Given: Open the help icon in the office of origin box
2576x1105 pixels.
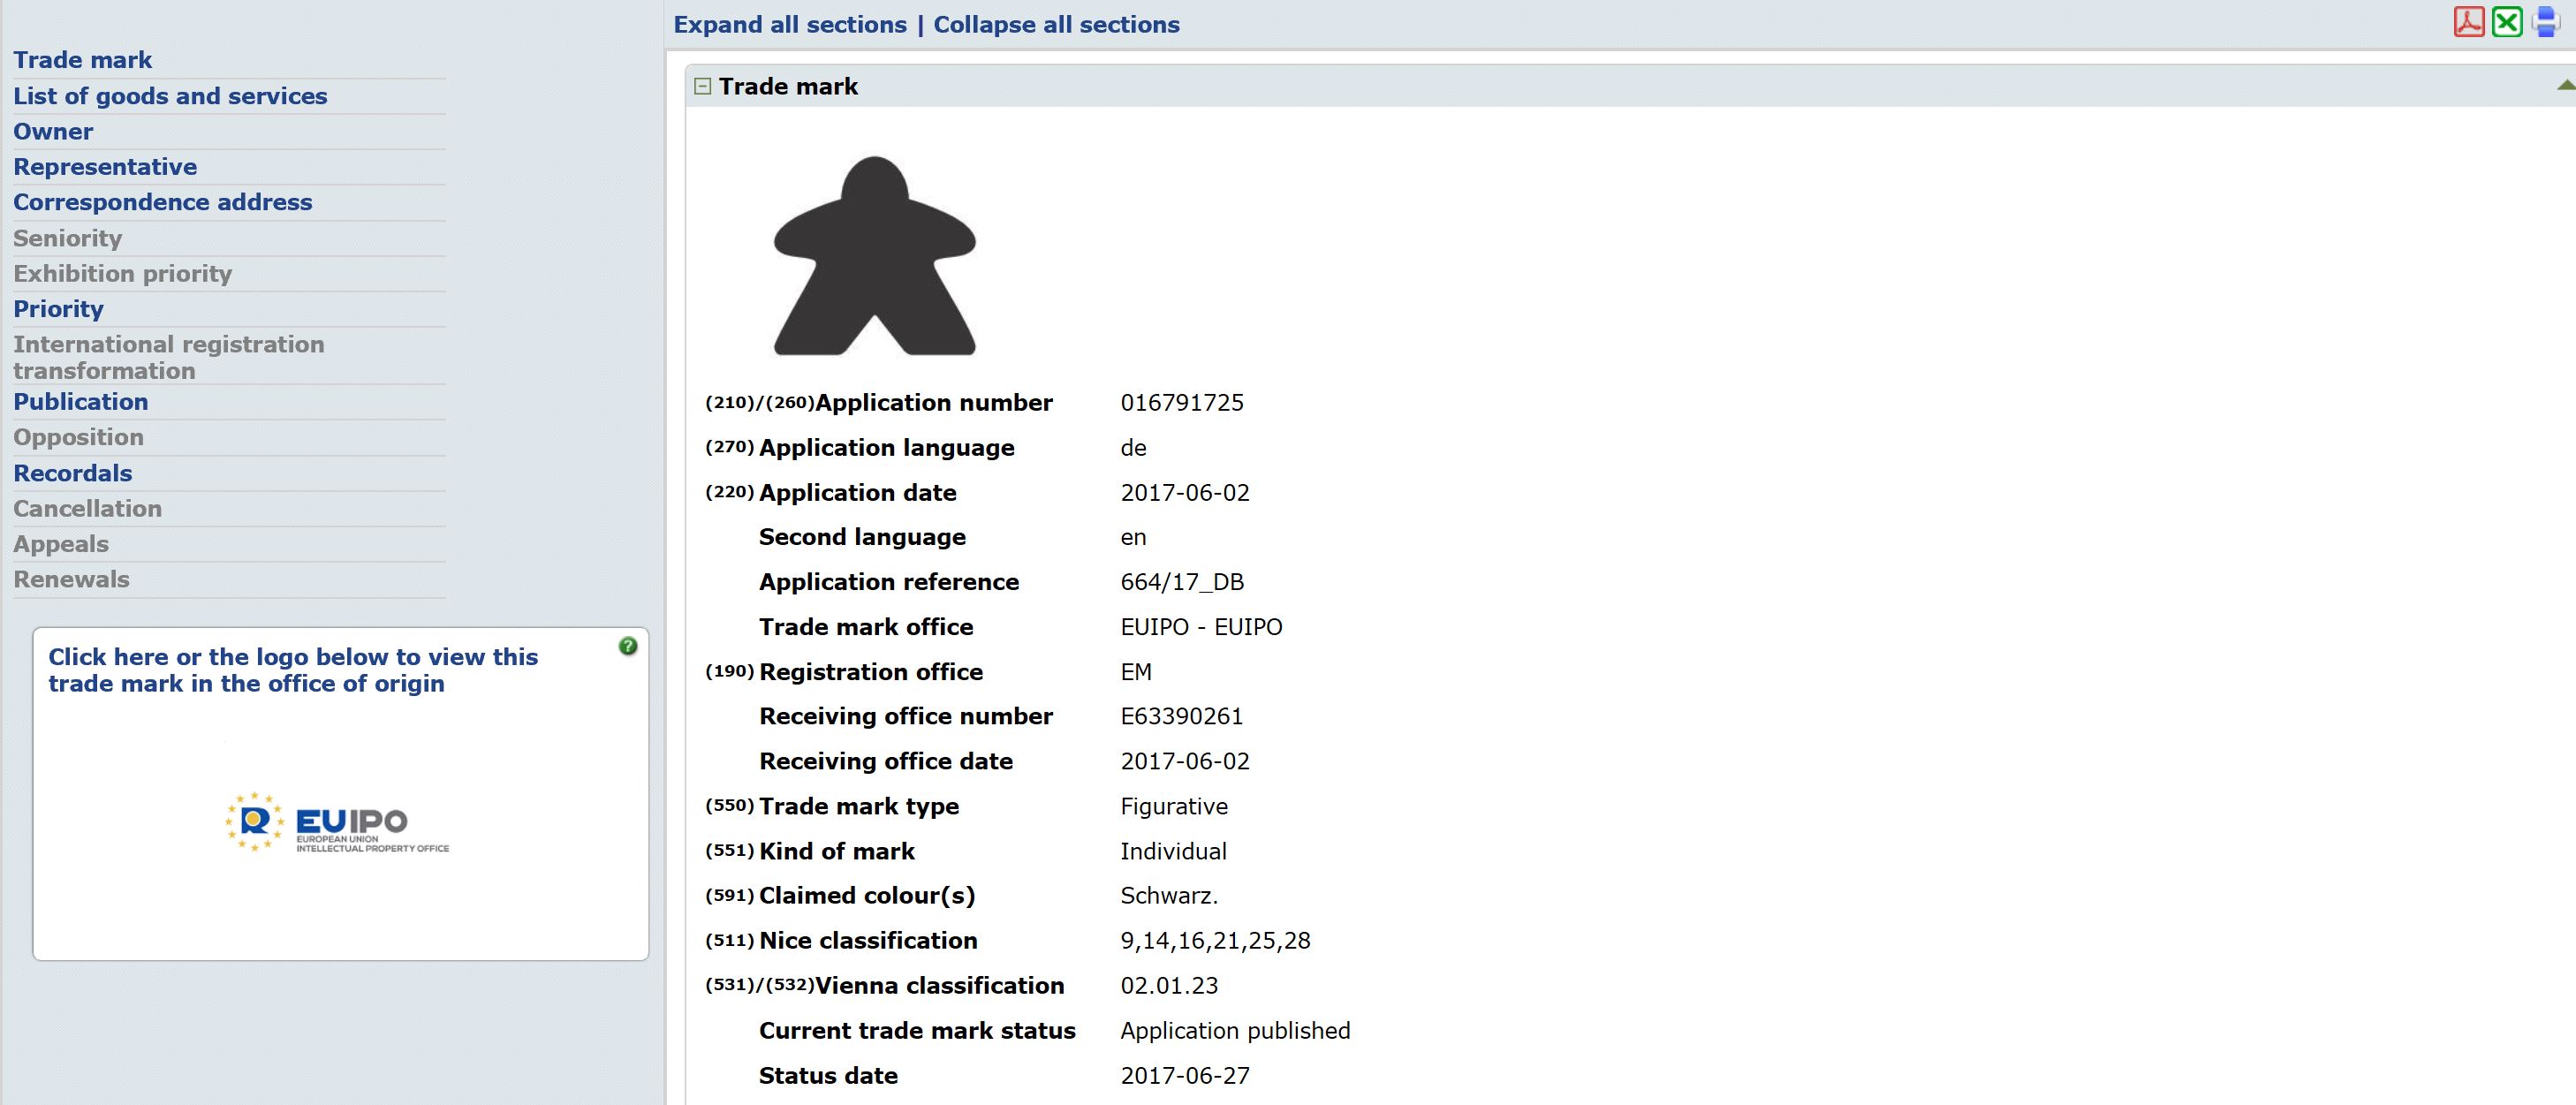Looking at the screenshot, I should pyautogui.click(x=628, y=646).
